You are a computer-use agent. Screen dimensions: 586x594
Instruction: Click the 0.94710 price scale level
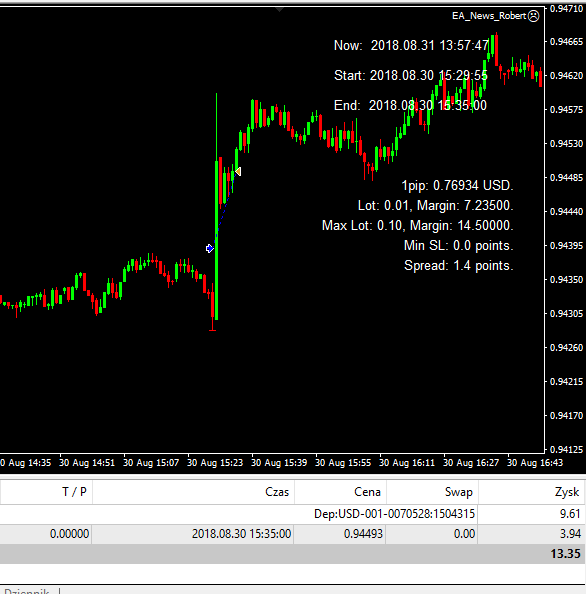point(566,8)
